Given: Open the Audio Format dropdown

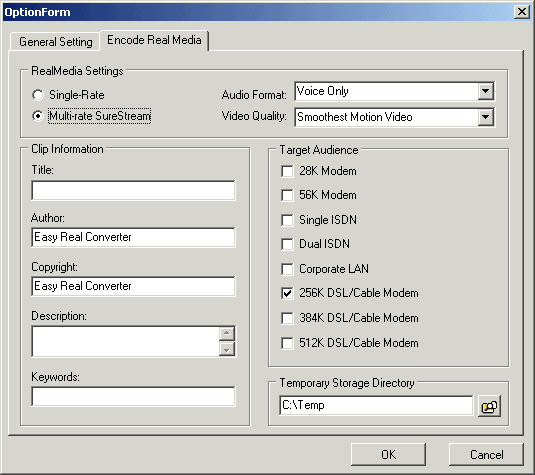Looking at the screenshot, I should point(486,91).
